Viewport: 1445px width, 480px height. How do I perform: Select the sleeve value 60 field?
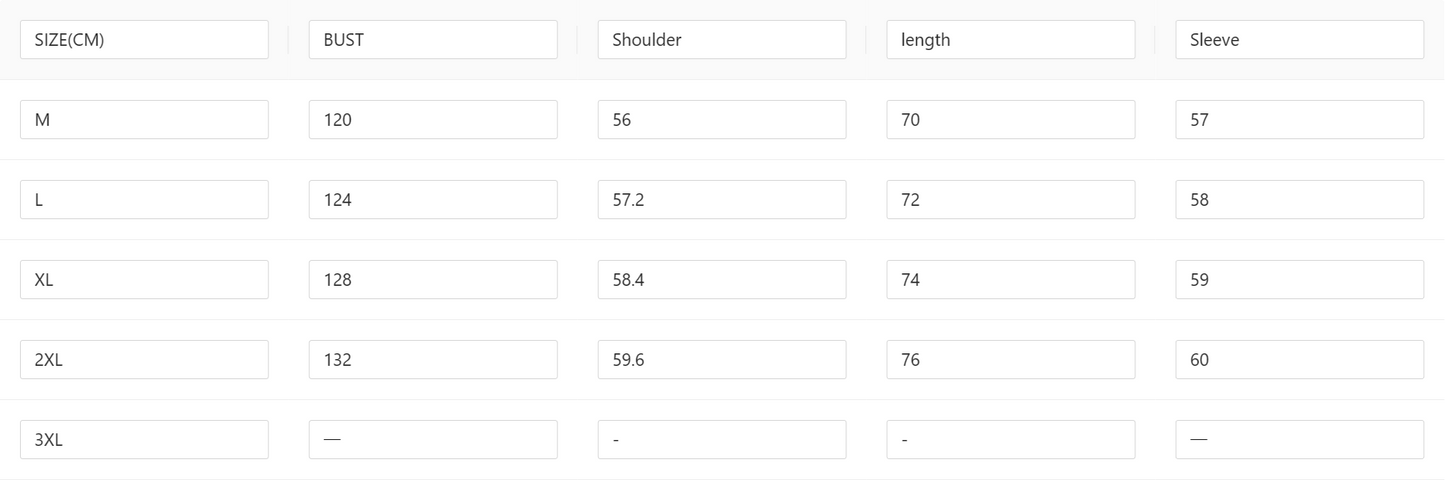[1299, 360]
